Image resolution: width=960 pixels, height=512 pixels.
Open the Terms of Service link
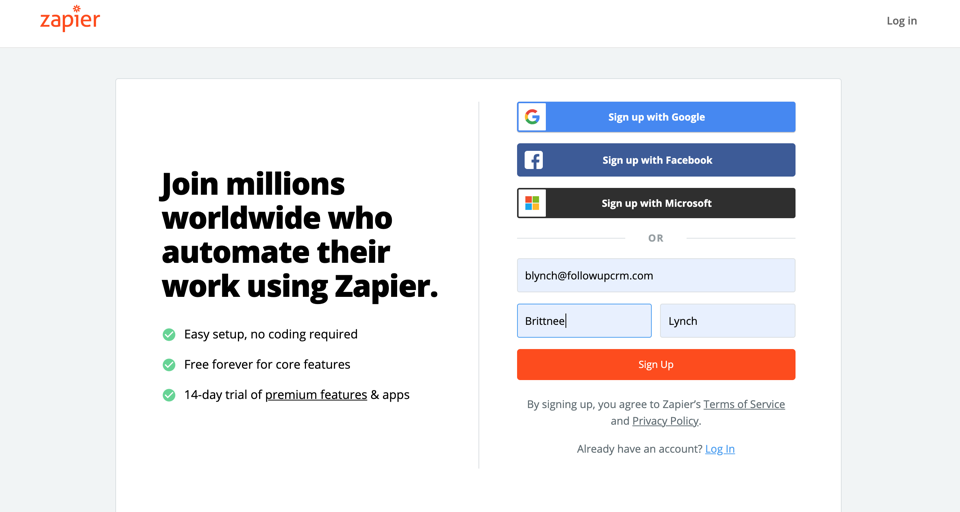744,404
